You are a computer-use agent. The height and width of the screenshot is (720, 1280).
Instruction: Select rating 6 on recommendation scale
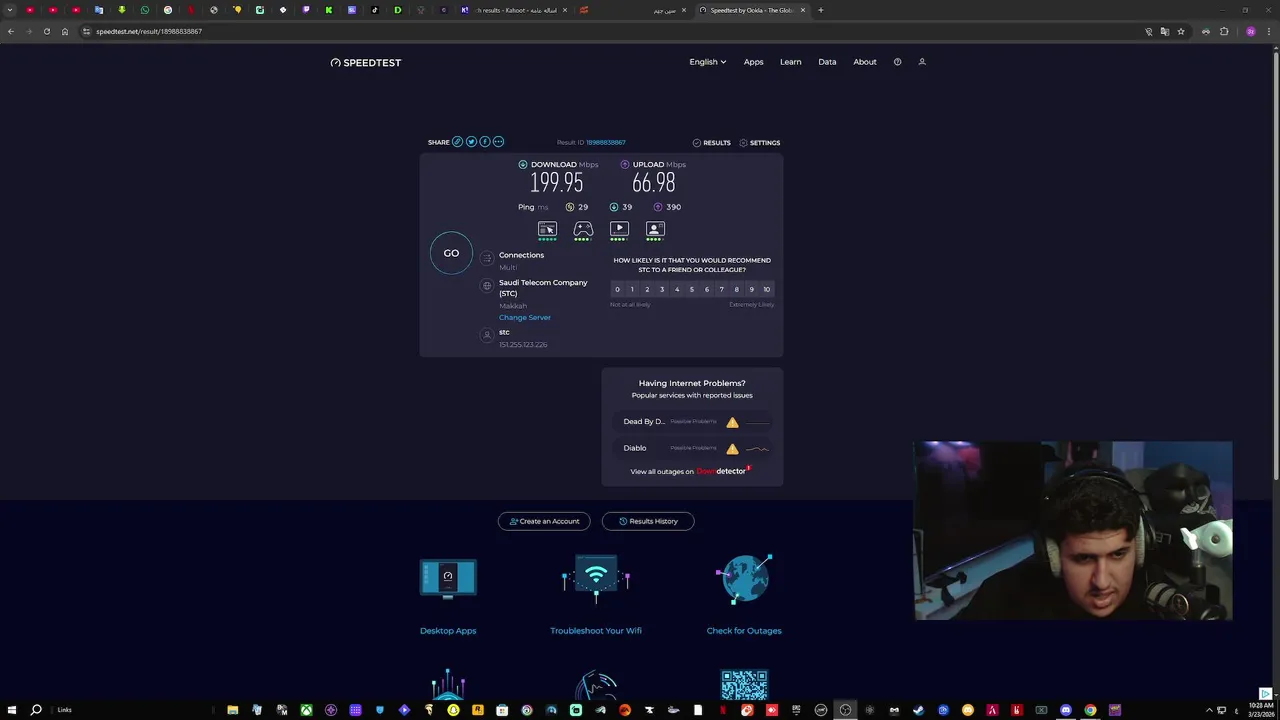pos(707,289)
